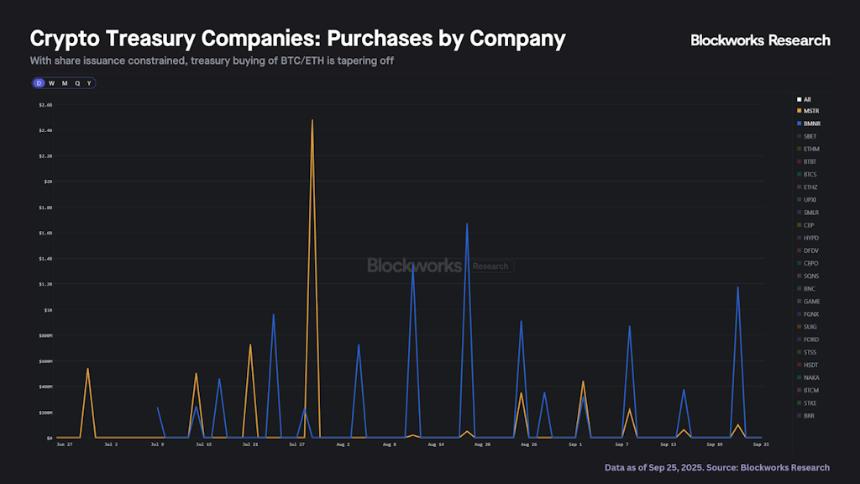Switch to weekly (W) interval
Image resolution: width=860 pixels, height=484 pixels.
tap(51, 83)
